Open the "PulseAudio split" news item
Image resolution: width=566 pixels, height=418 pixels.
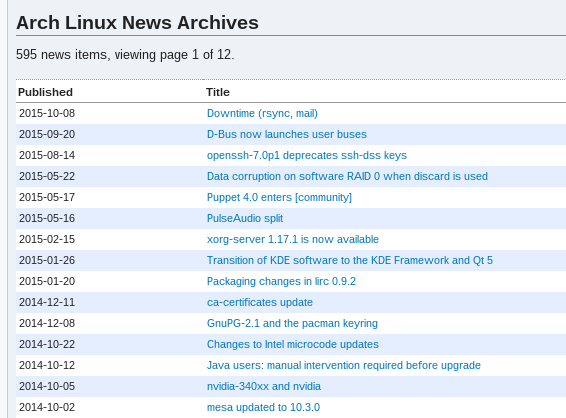click(245, 218)
